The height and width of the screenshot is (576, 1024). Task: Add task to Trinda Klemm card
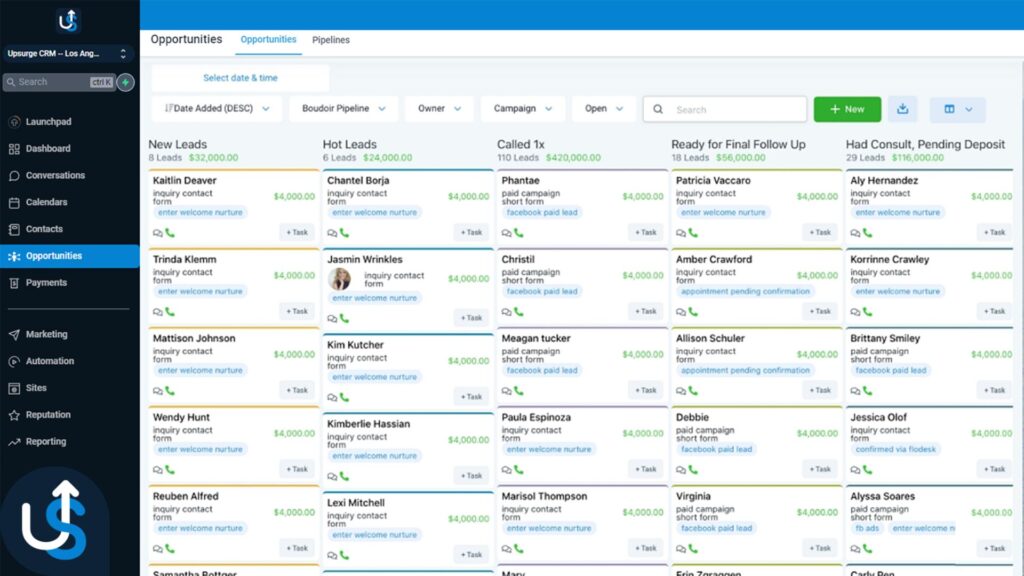point(296,312)
